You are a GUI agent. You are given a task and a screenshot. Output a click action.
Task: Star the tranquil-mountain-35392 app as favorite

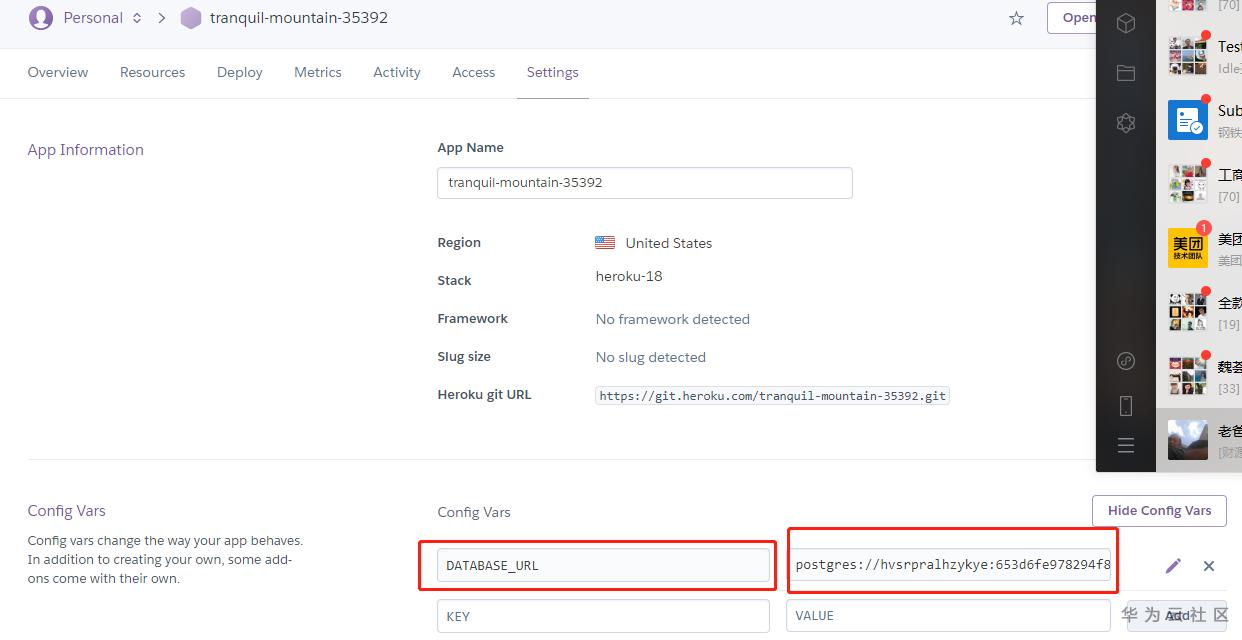coord(1016,18)
